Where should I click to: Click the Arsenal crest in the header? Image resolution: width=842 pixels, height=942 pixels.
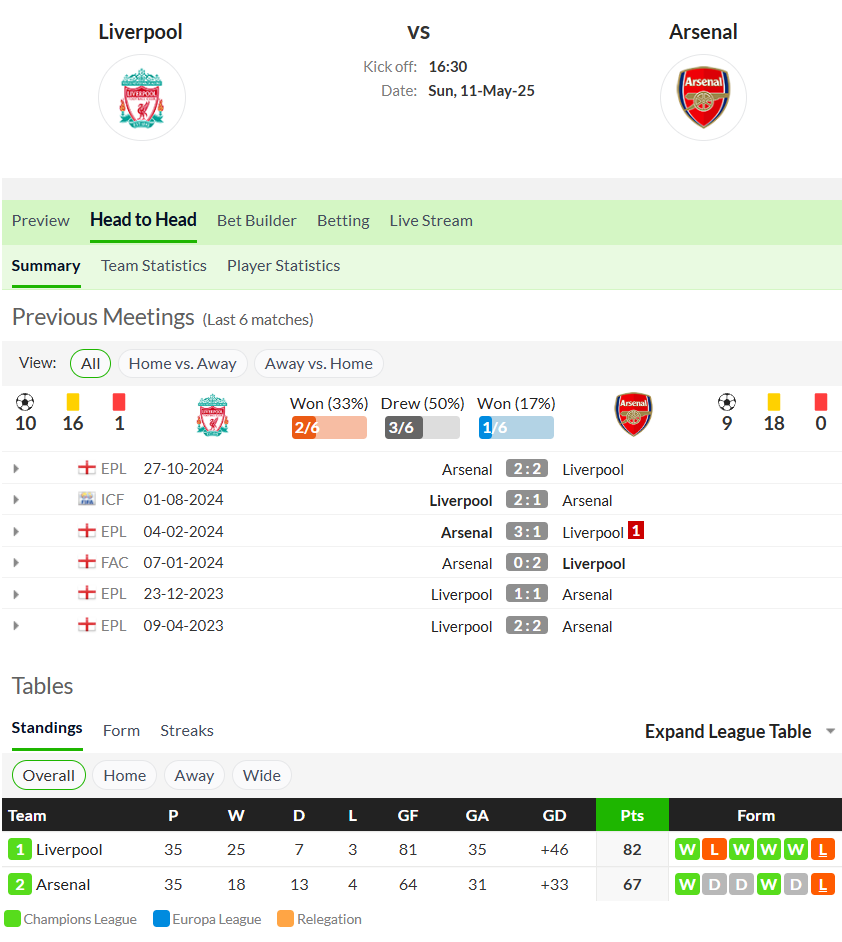[703, 97]
